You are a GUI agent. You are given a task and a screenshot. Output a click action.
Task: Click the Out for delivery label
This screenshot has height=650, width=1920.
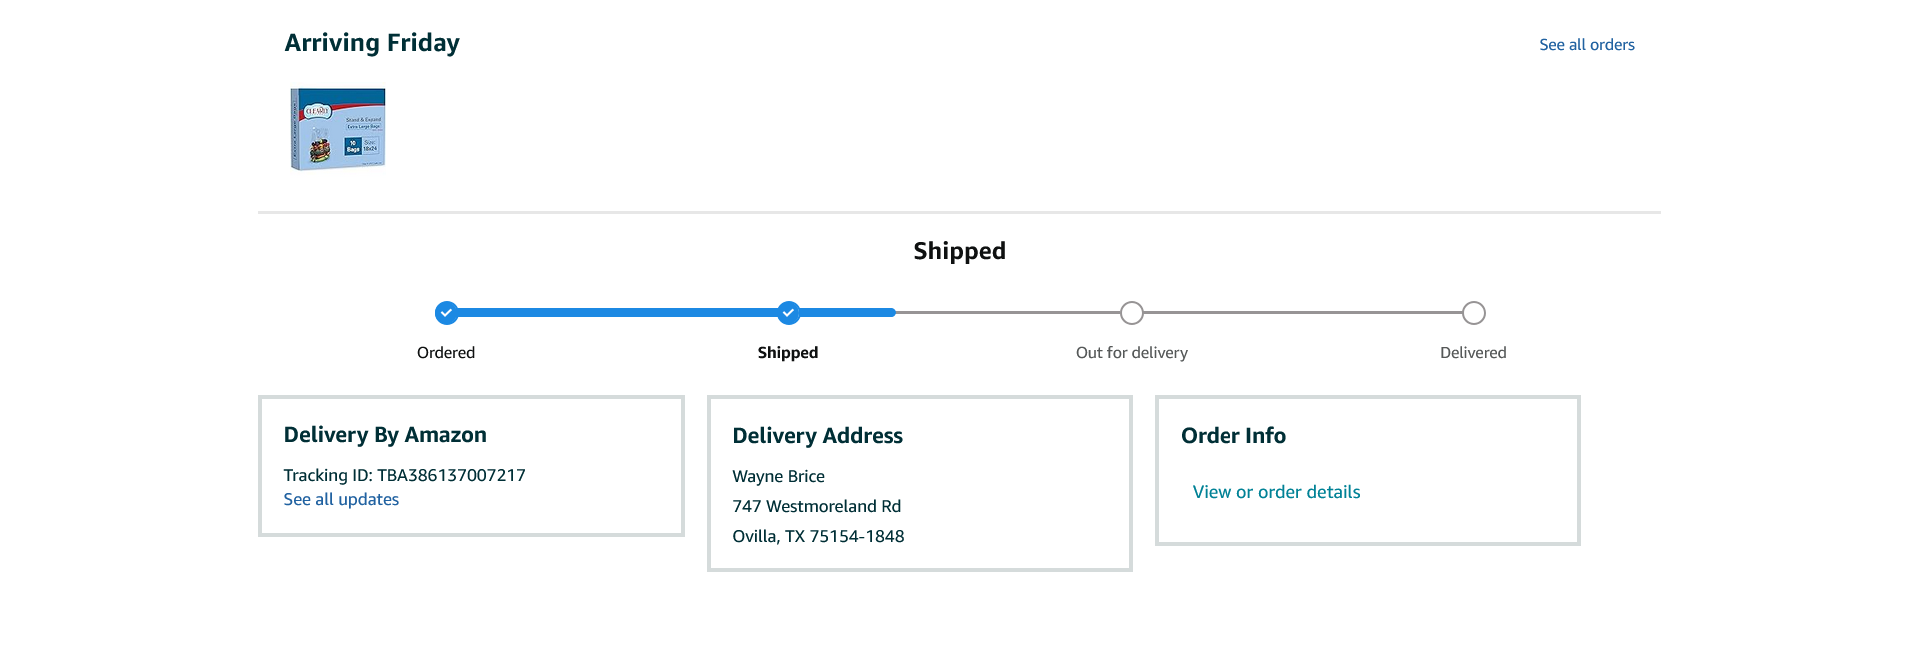[1131, 353]
